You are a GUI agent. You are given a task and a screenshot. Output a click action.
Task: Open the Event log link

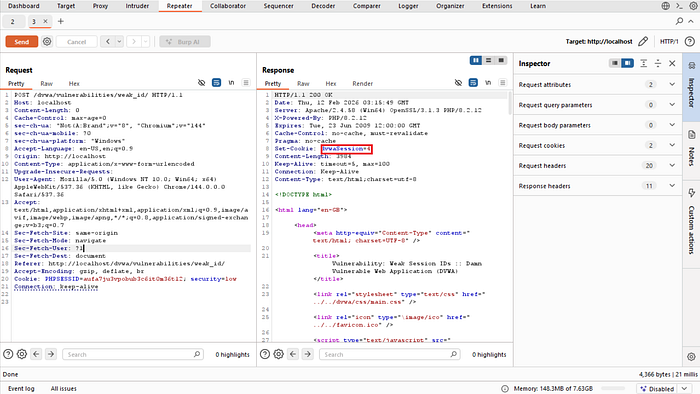21,389
